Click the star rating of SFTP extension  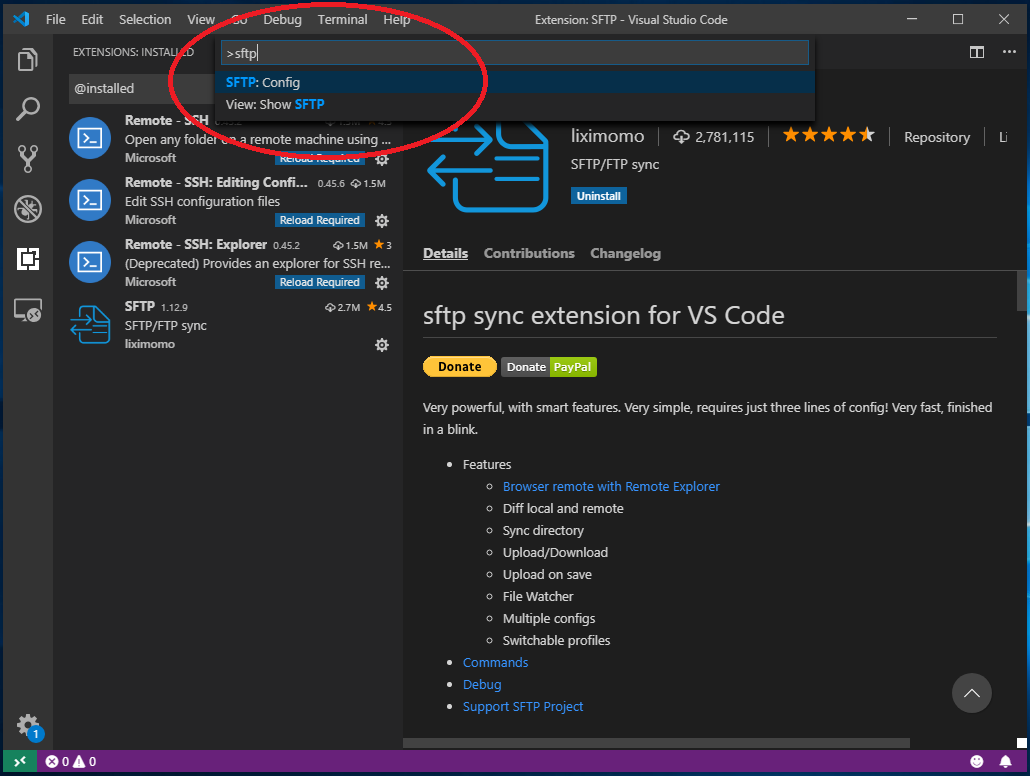coord(829,135)
